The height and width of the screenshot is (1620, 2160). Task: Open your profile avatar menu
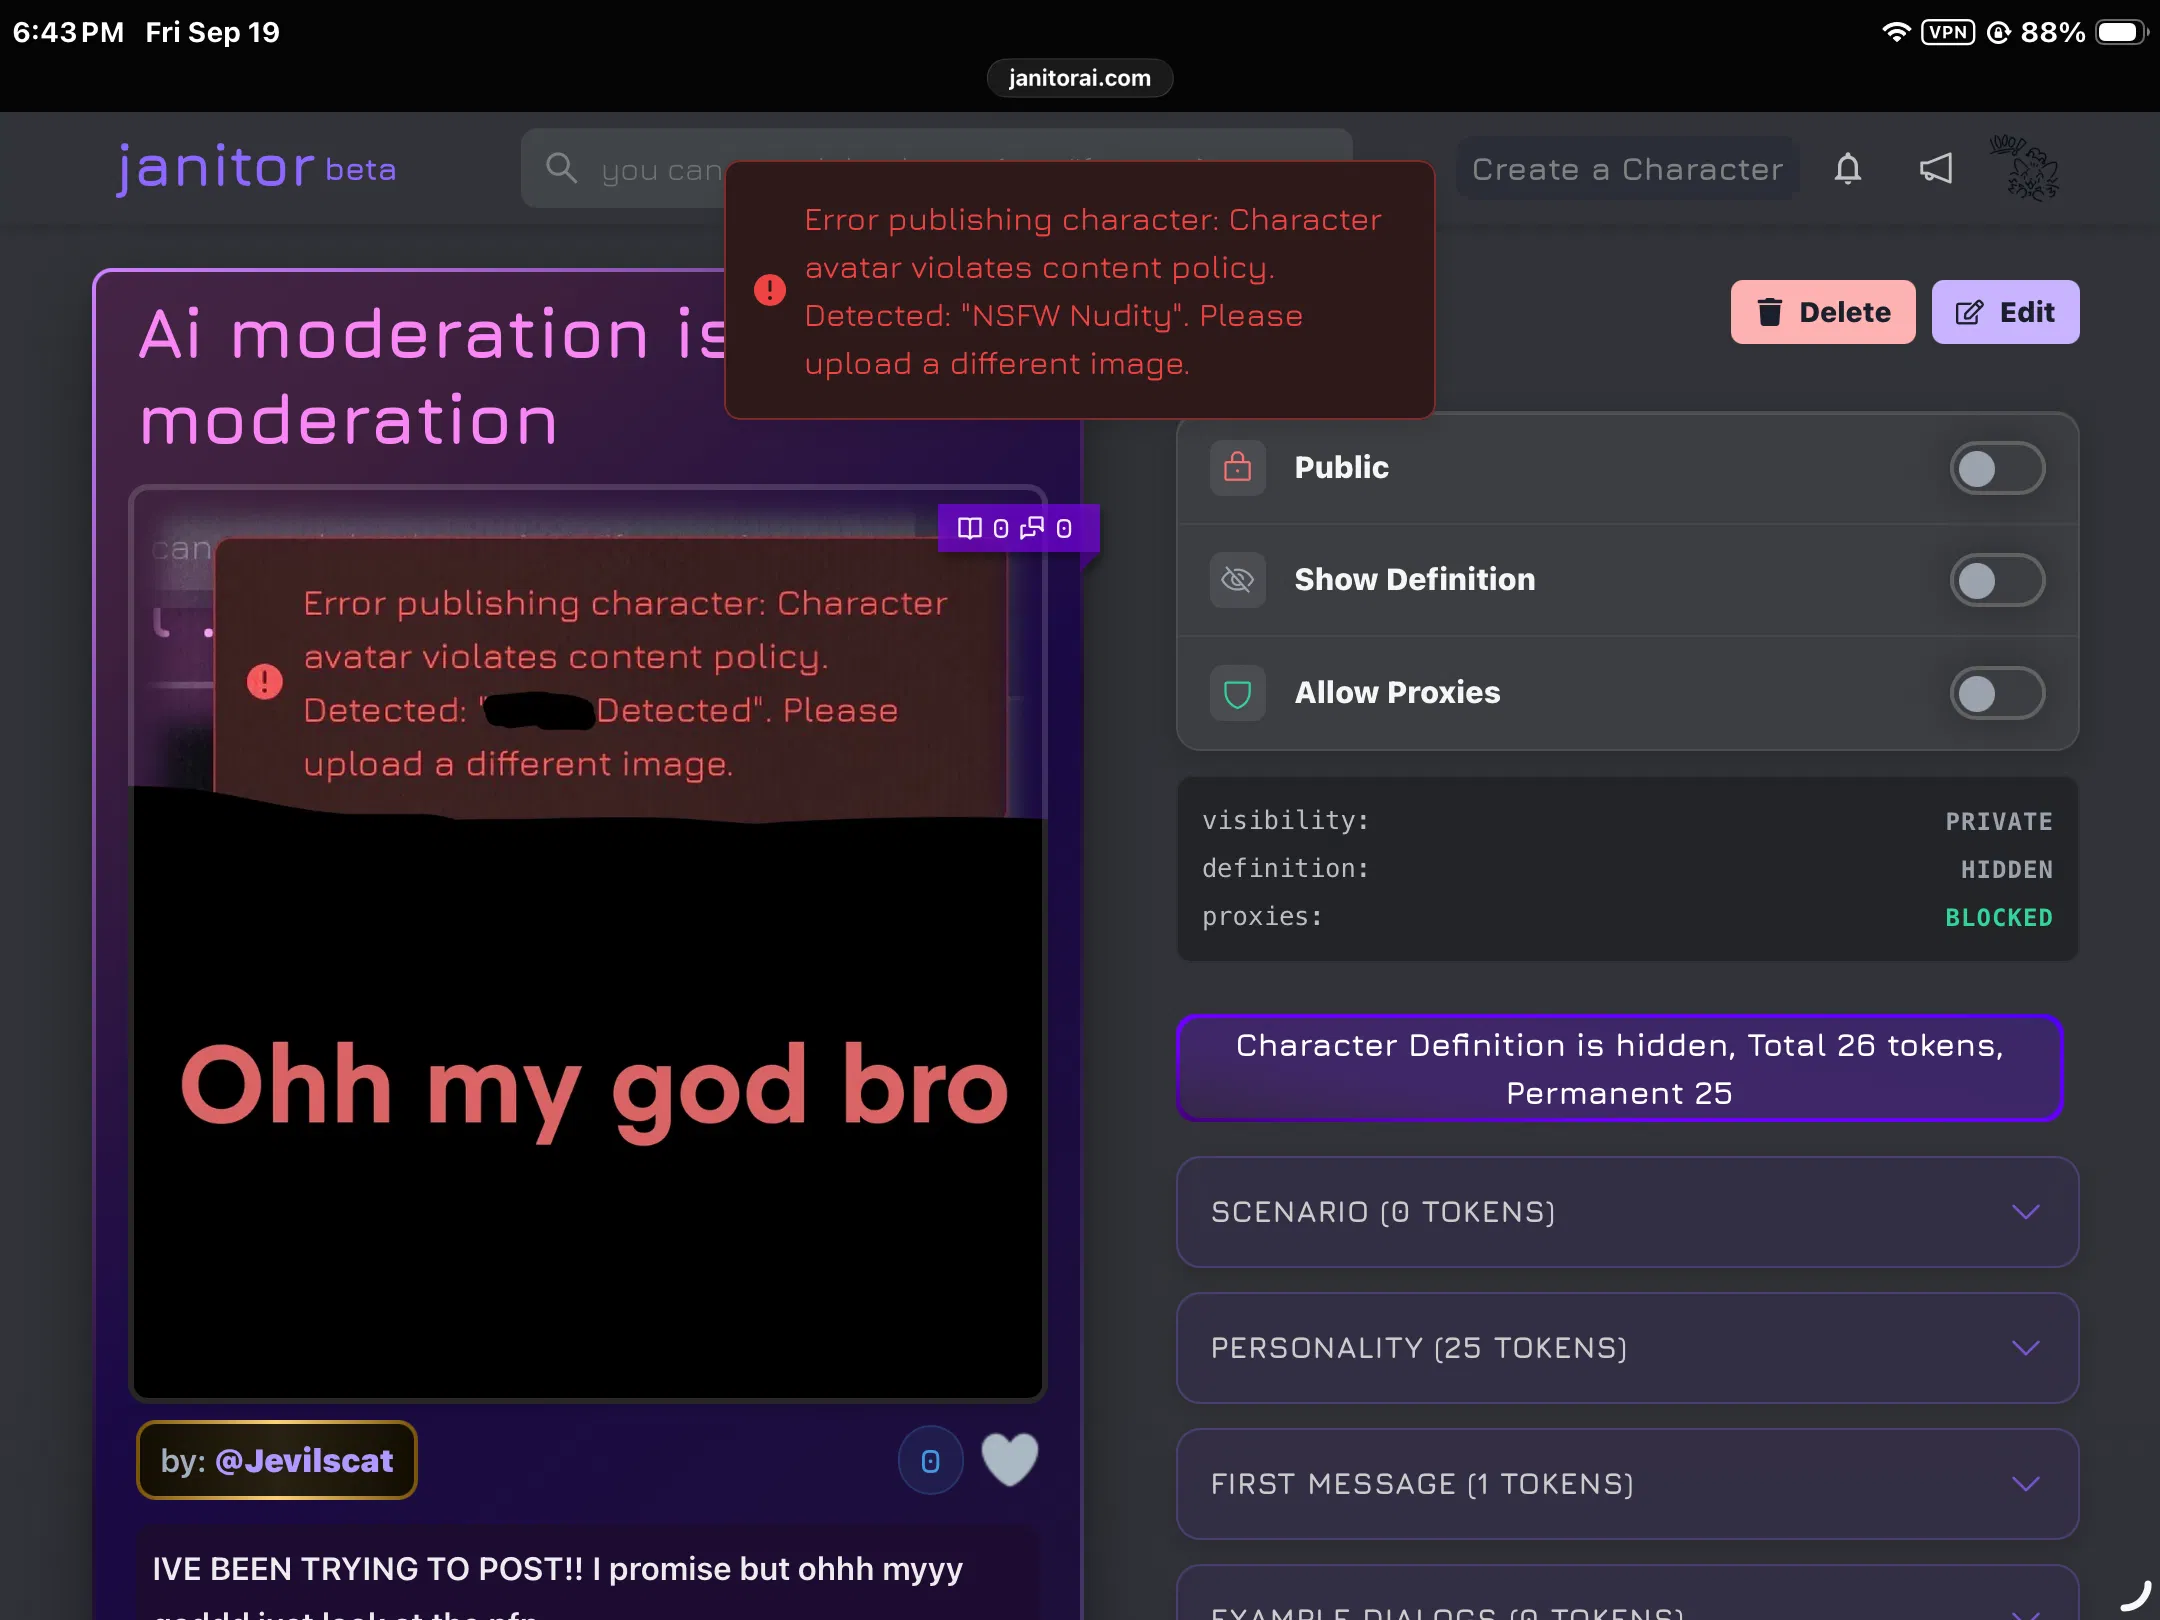point(2024,169)
